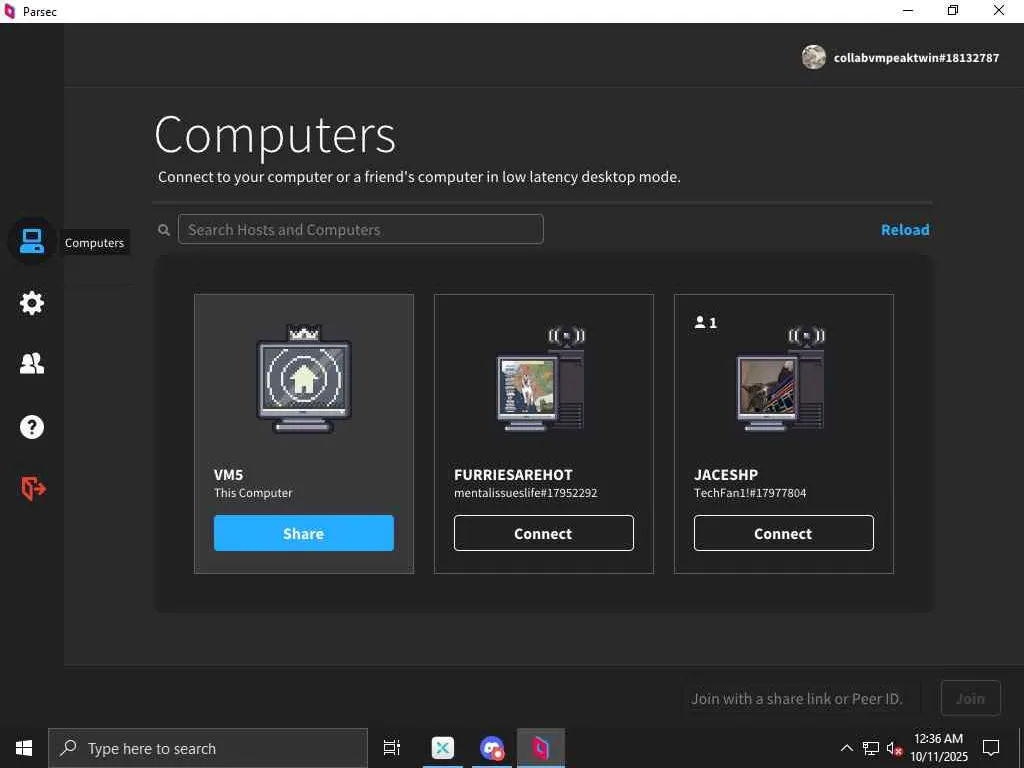Click the JACESHP computer thumbnail
The width and height of the screenshot is (1024, 768).
click(x=781, y=379)
